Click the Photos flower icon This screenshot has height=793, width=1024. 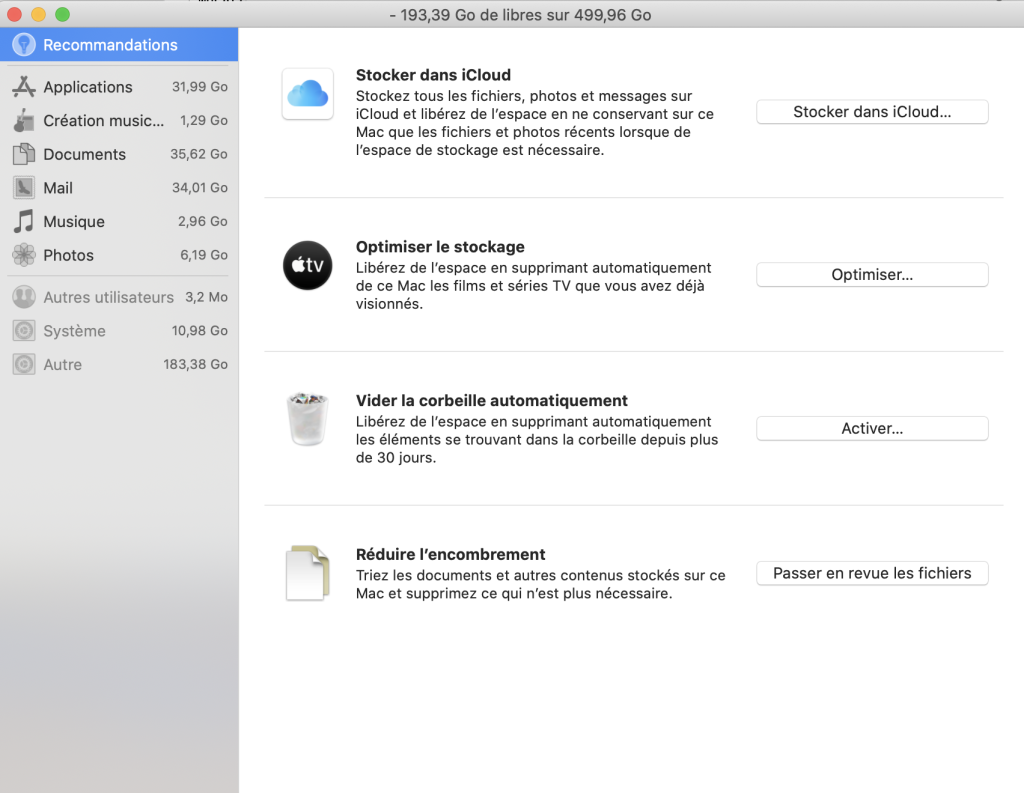(24, 255)
